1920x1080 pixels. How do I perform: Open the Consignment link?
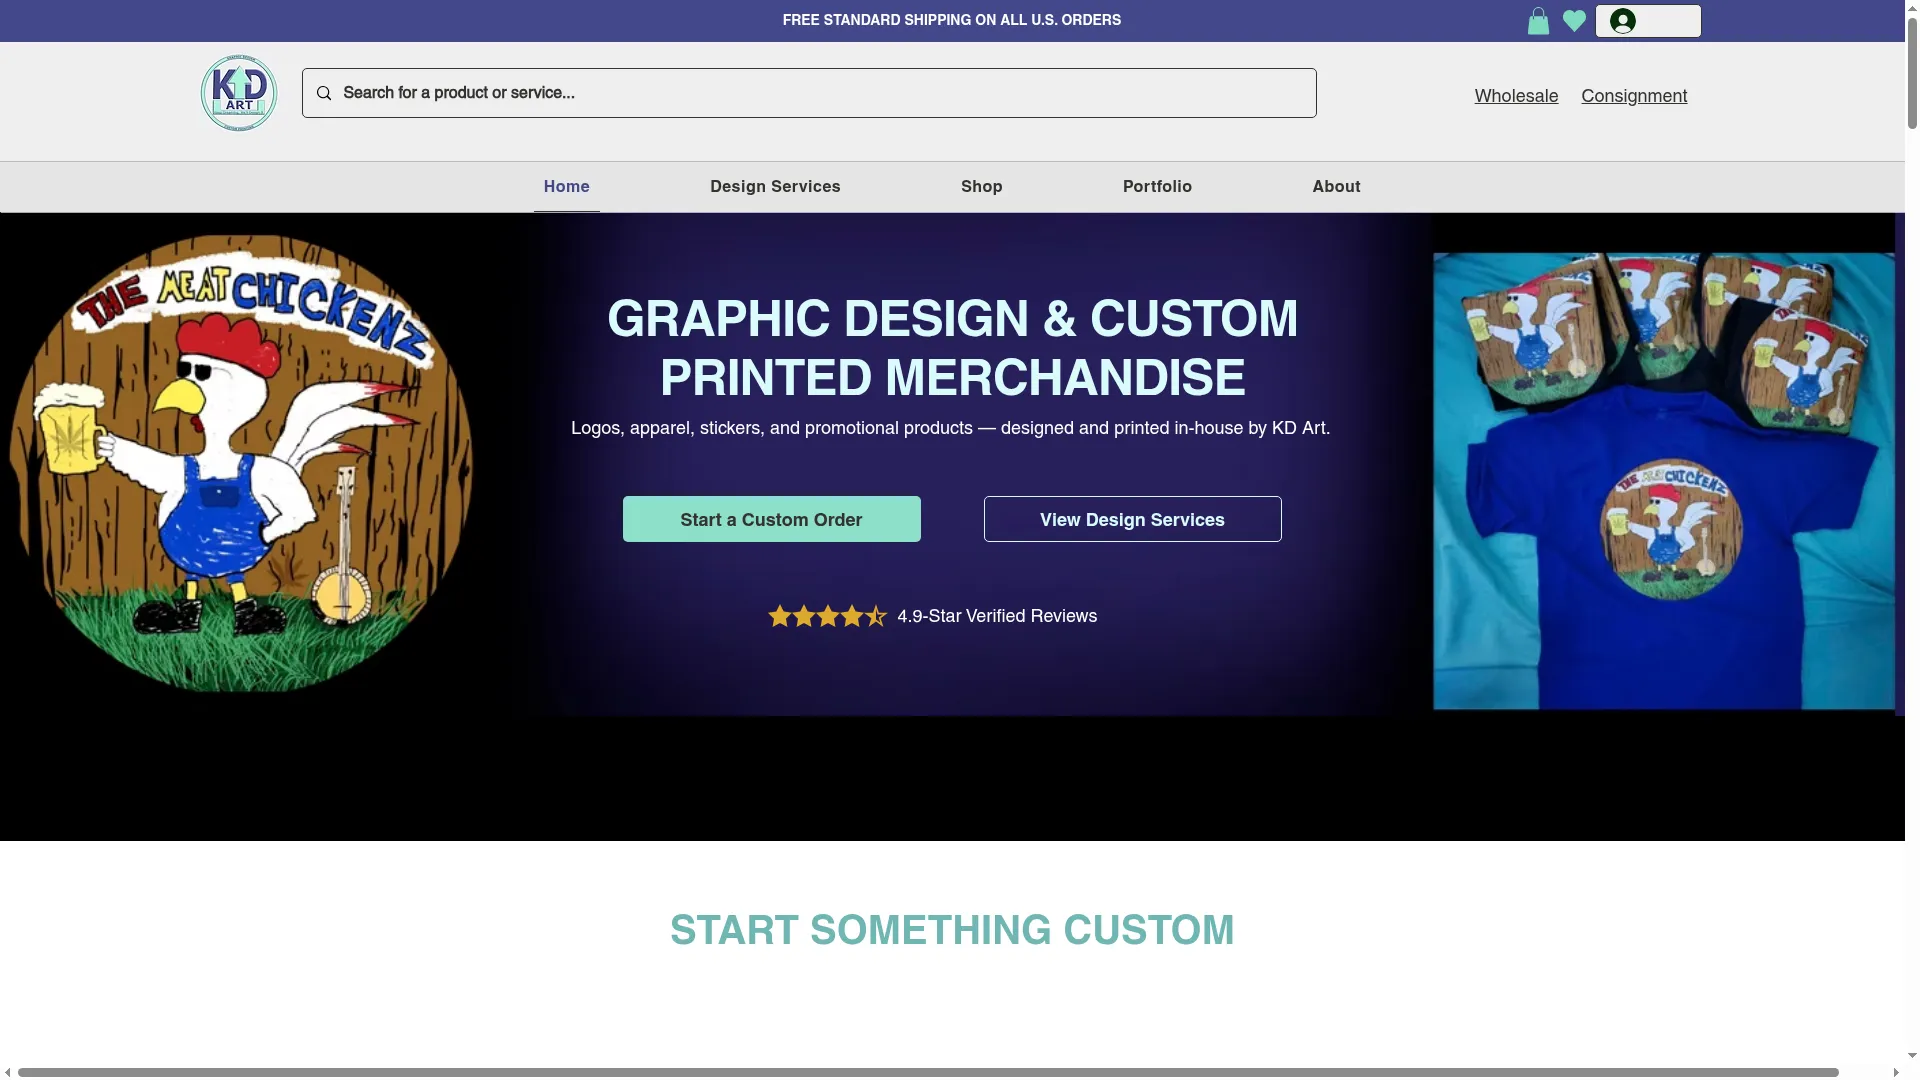coord(1634,96)
